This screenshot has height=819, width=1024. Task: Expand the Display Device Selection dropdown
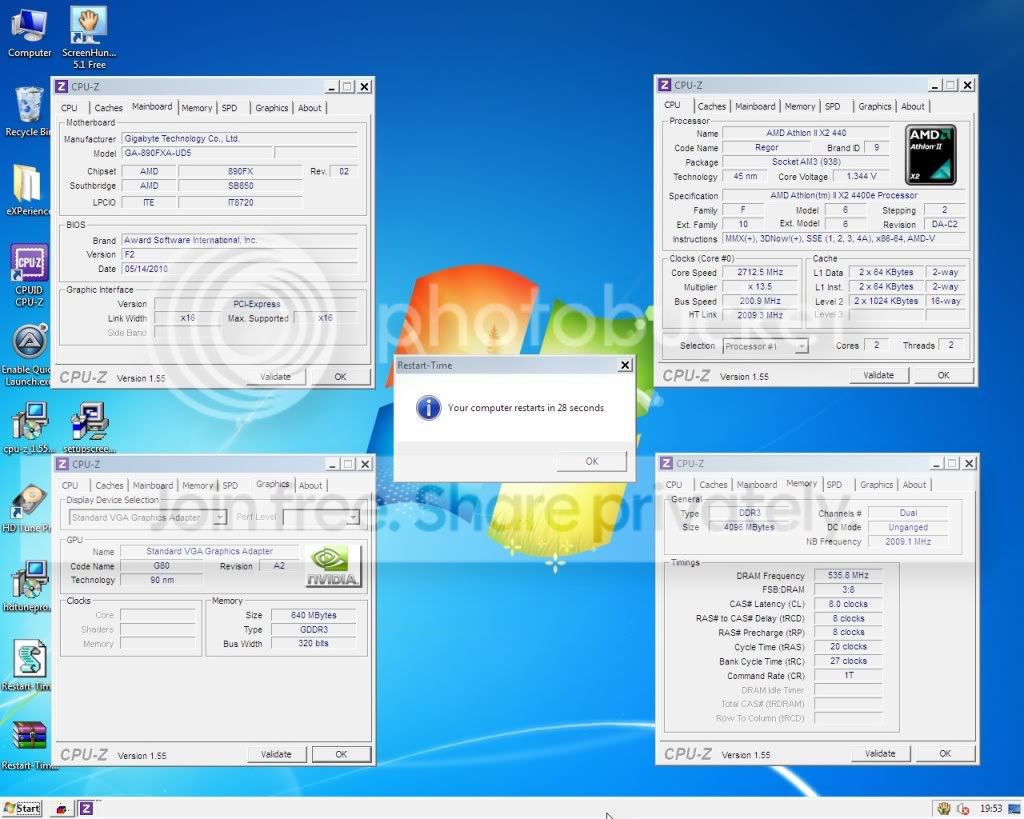coord(220,517)
